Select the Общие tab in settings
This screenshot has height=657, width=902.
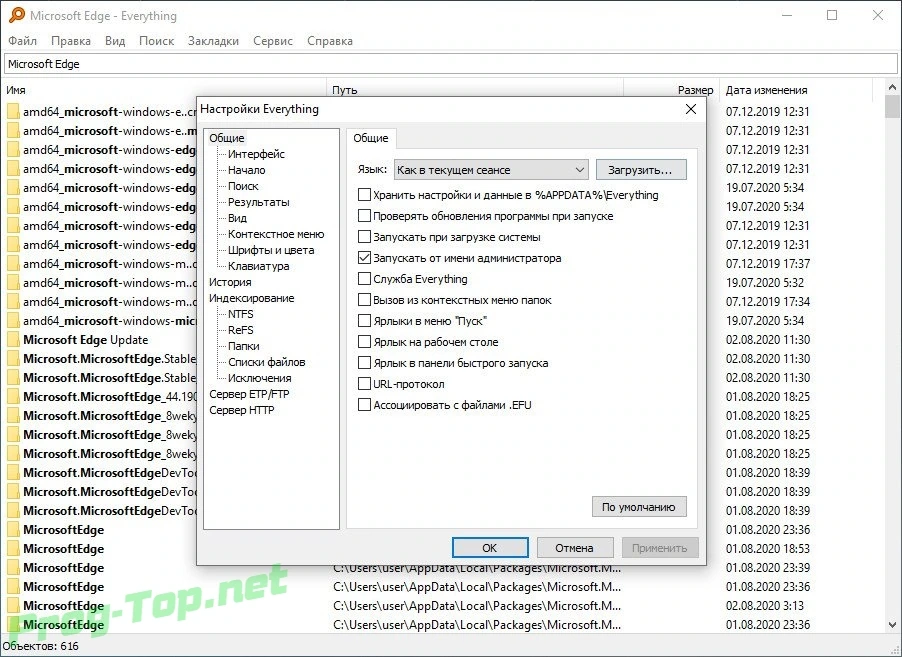pyautogui.click(x=370, y=138)
